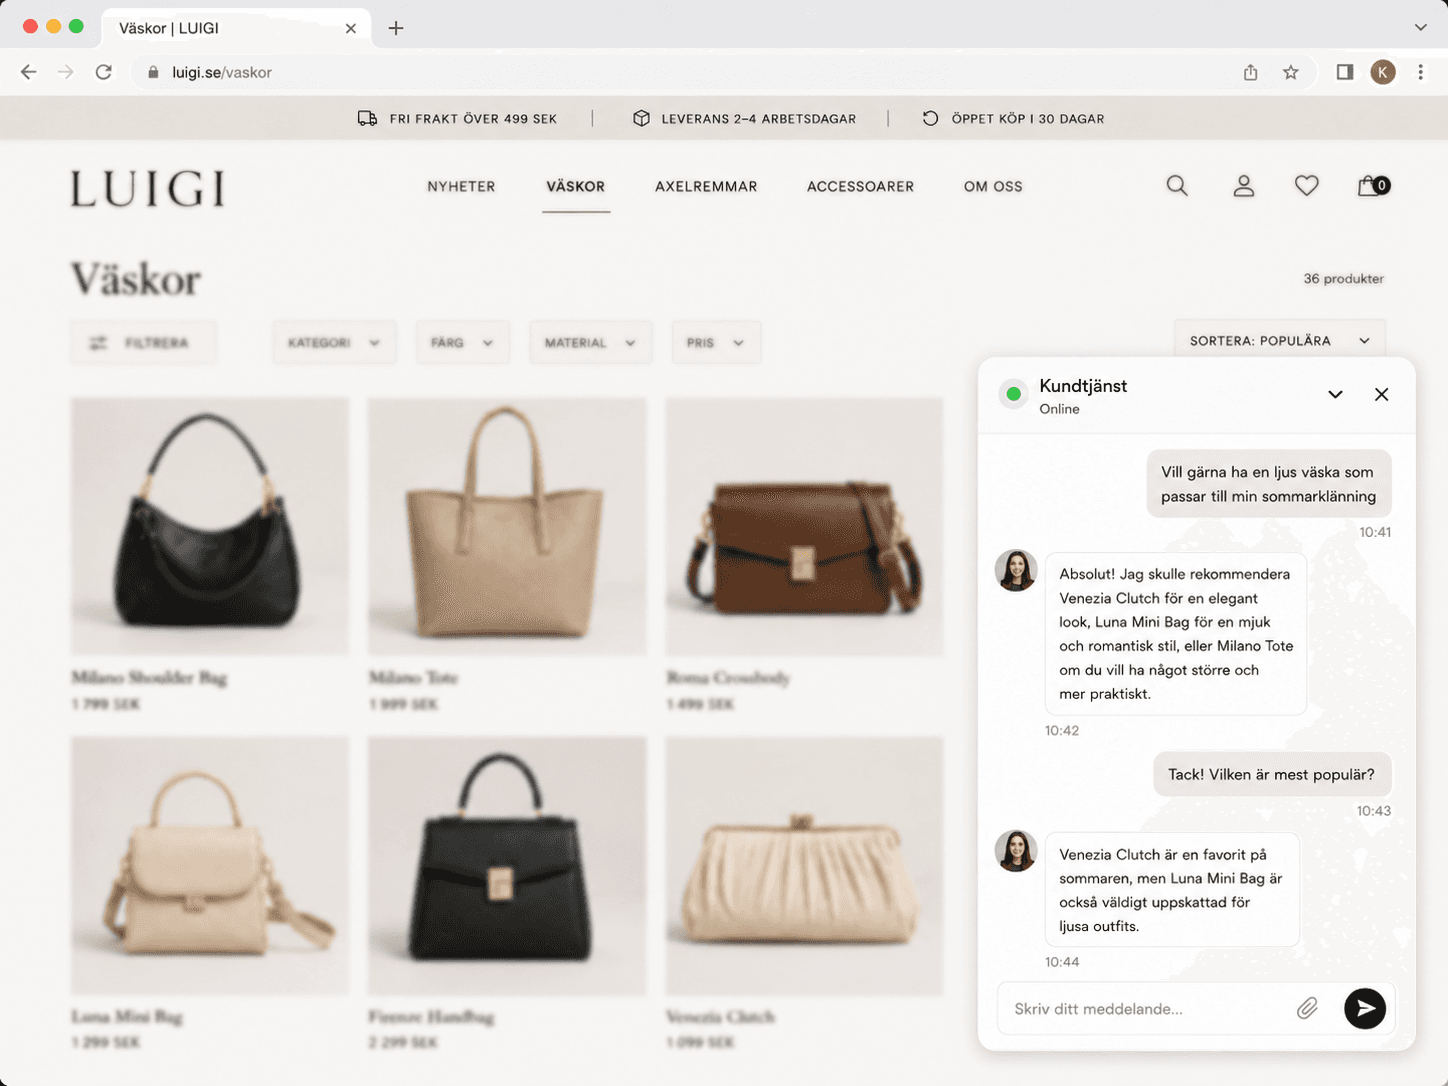Open the browser three-dot menu
Image resolution: width=1448 pixels, height=1086 pixels.
(1420, 72)
